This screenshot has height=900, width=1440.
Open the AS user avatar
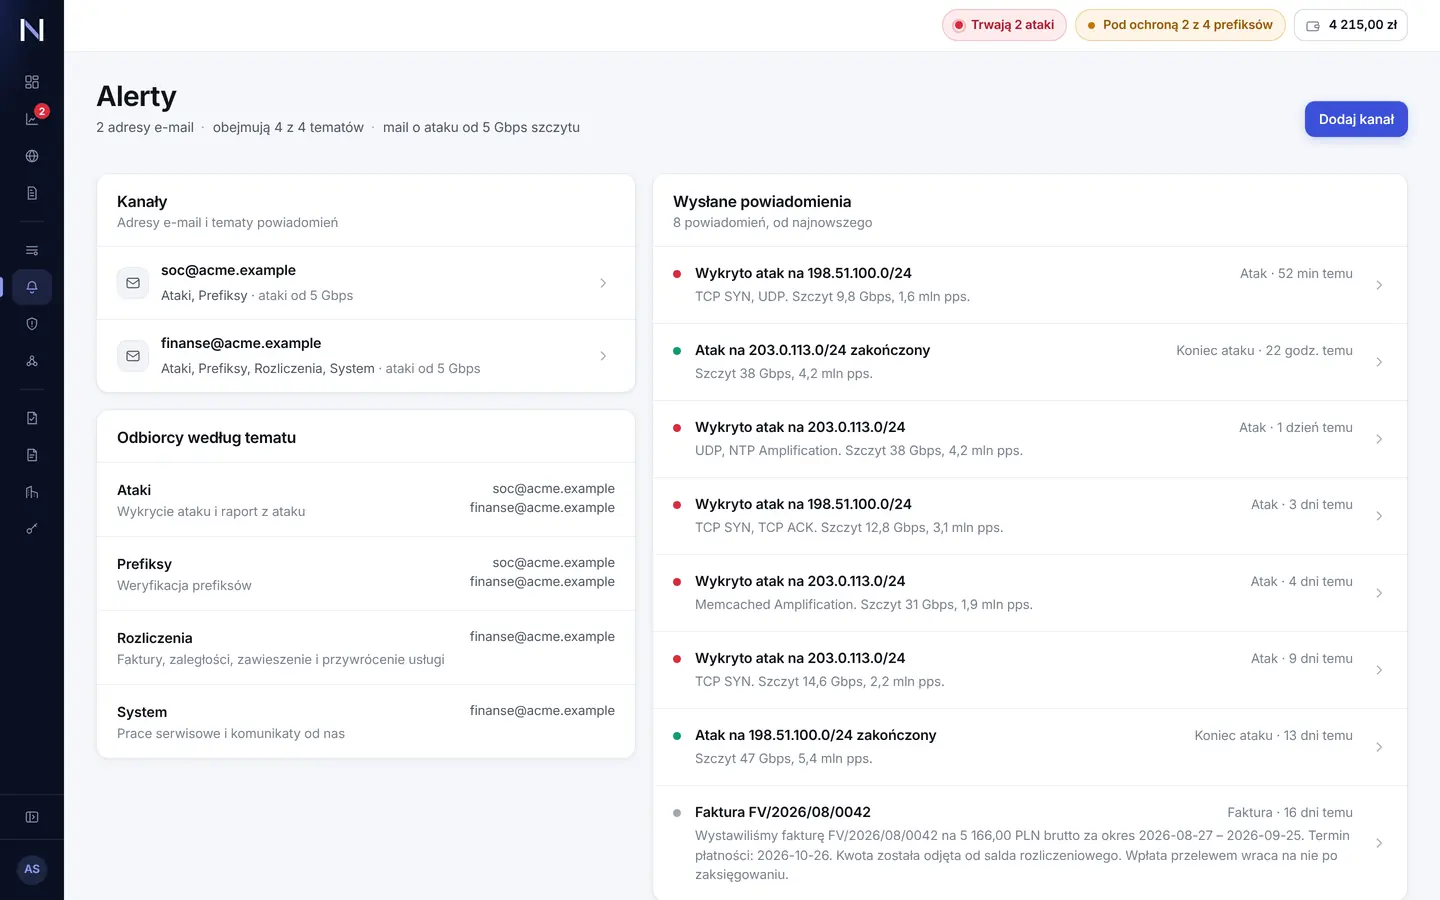point(32,869)
